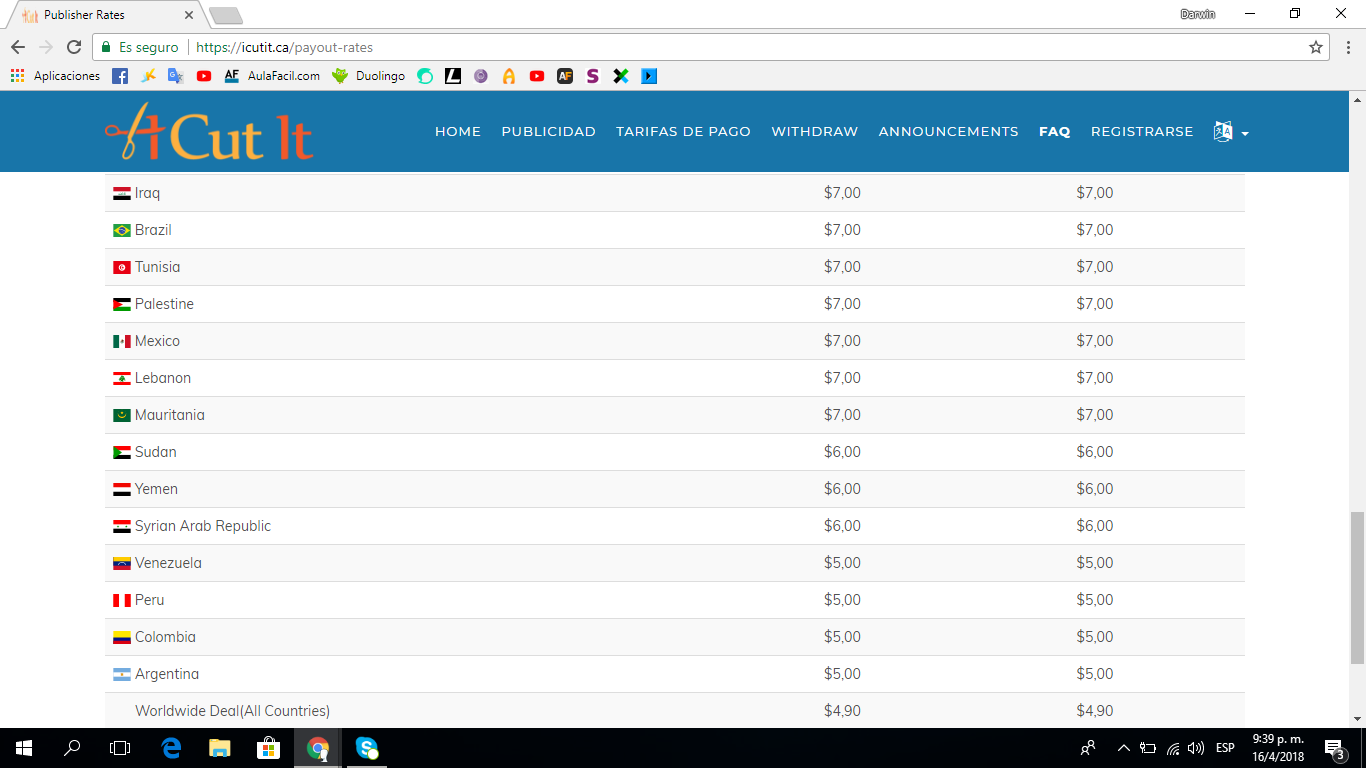Open Skype from the Windows taskbar
This screenshot has width=1366, height=768.
(x=365, y=747)
